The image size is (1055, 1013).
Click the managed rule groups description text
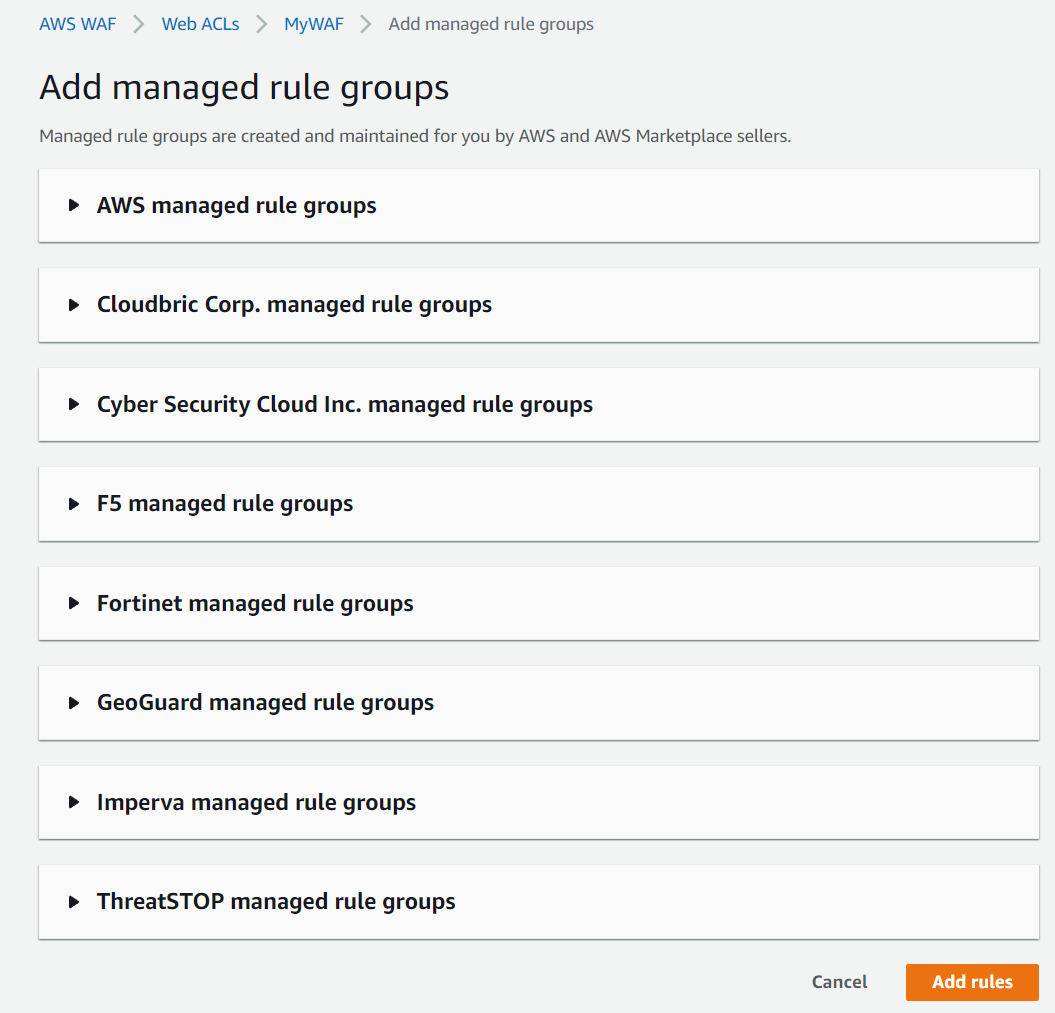coord(415,136)
